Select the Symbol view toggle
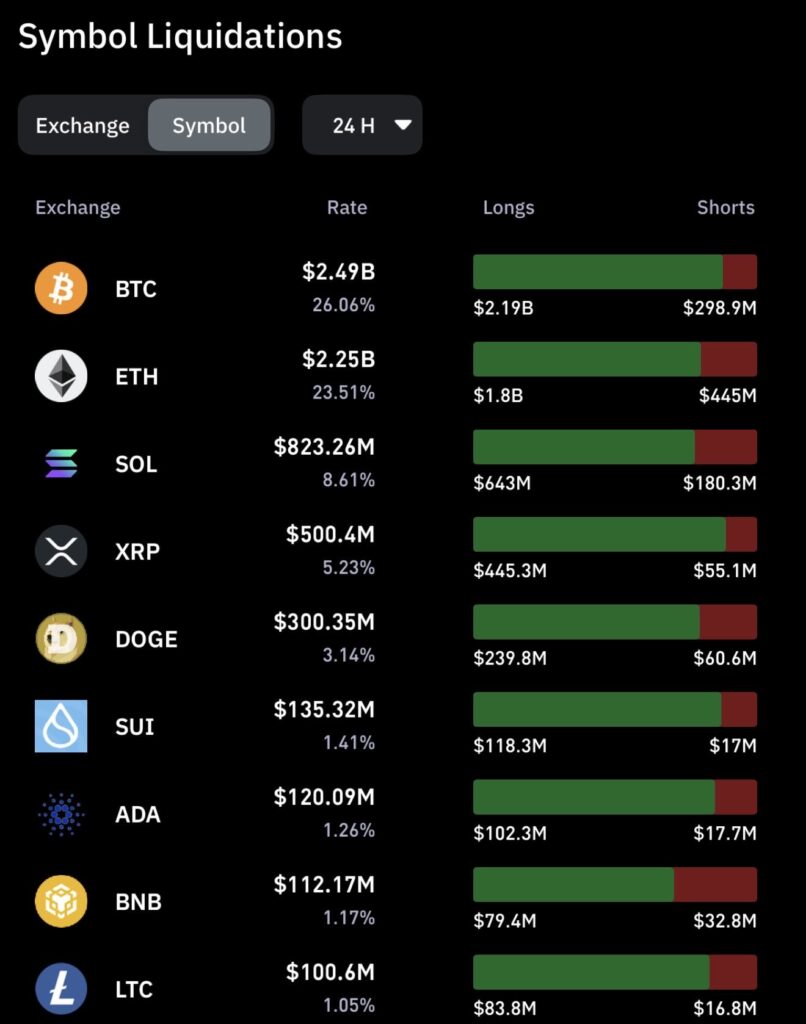Viewport: 806px width, 1024px height. tap(209, 126)
